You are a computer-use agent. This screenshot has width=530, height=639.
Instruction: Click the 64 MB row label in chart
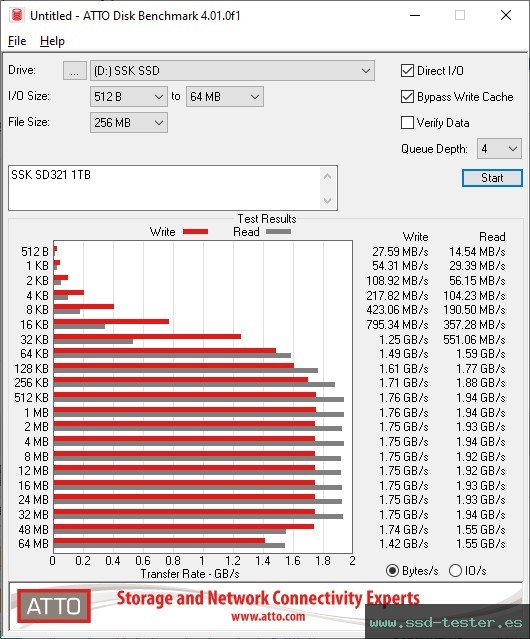click(x=33, y=544)
